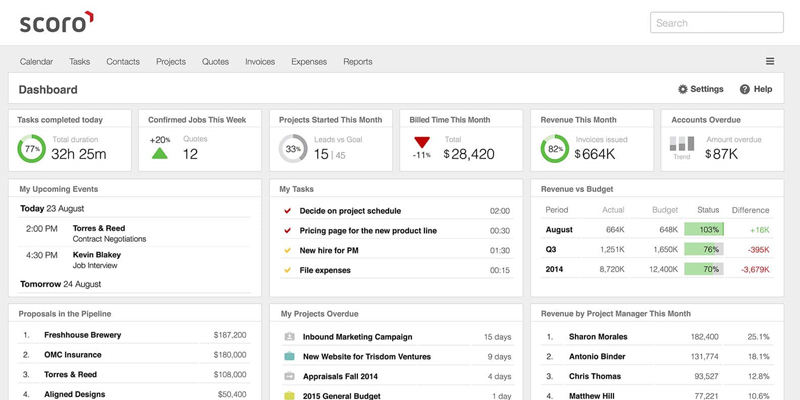The width and height of the screenshot is (800, 400).
Task: Switch to the Calendar menu item
Action: (36, 62)
